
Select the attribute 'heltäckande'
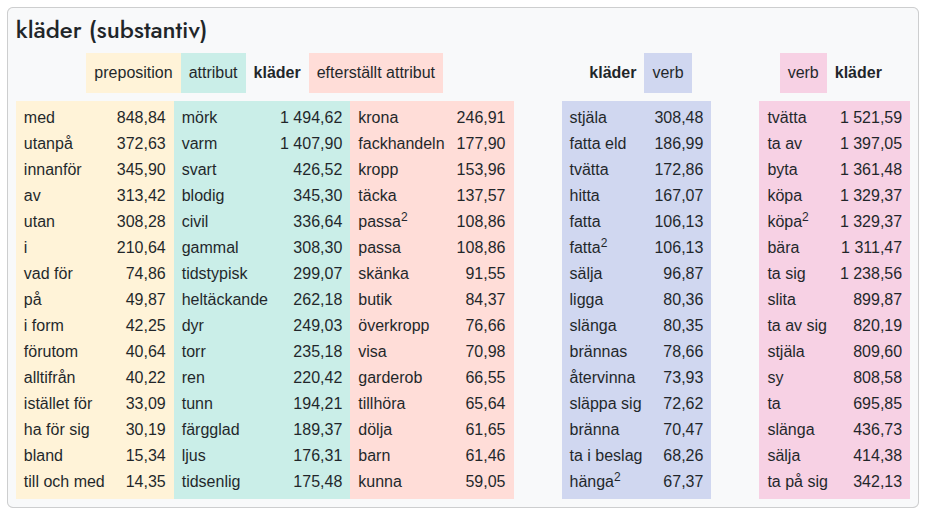coord(224,300)
